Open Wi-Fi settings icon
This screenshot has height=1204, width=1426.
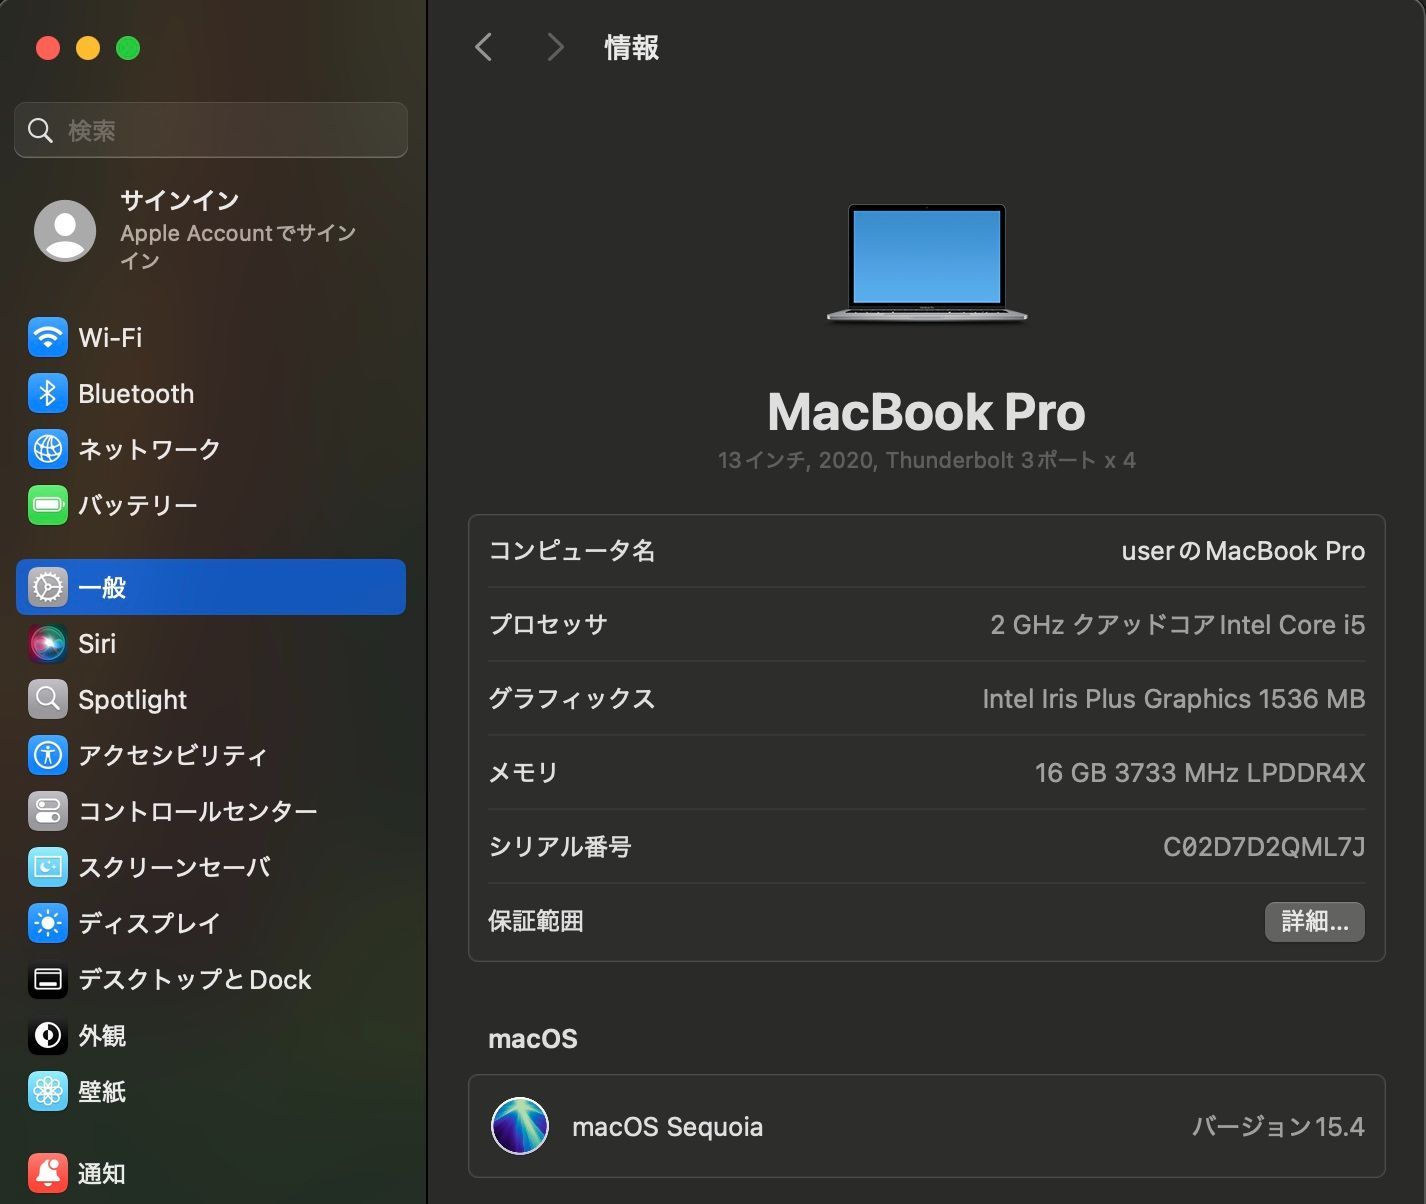[48, 338]
